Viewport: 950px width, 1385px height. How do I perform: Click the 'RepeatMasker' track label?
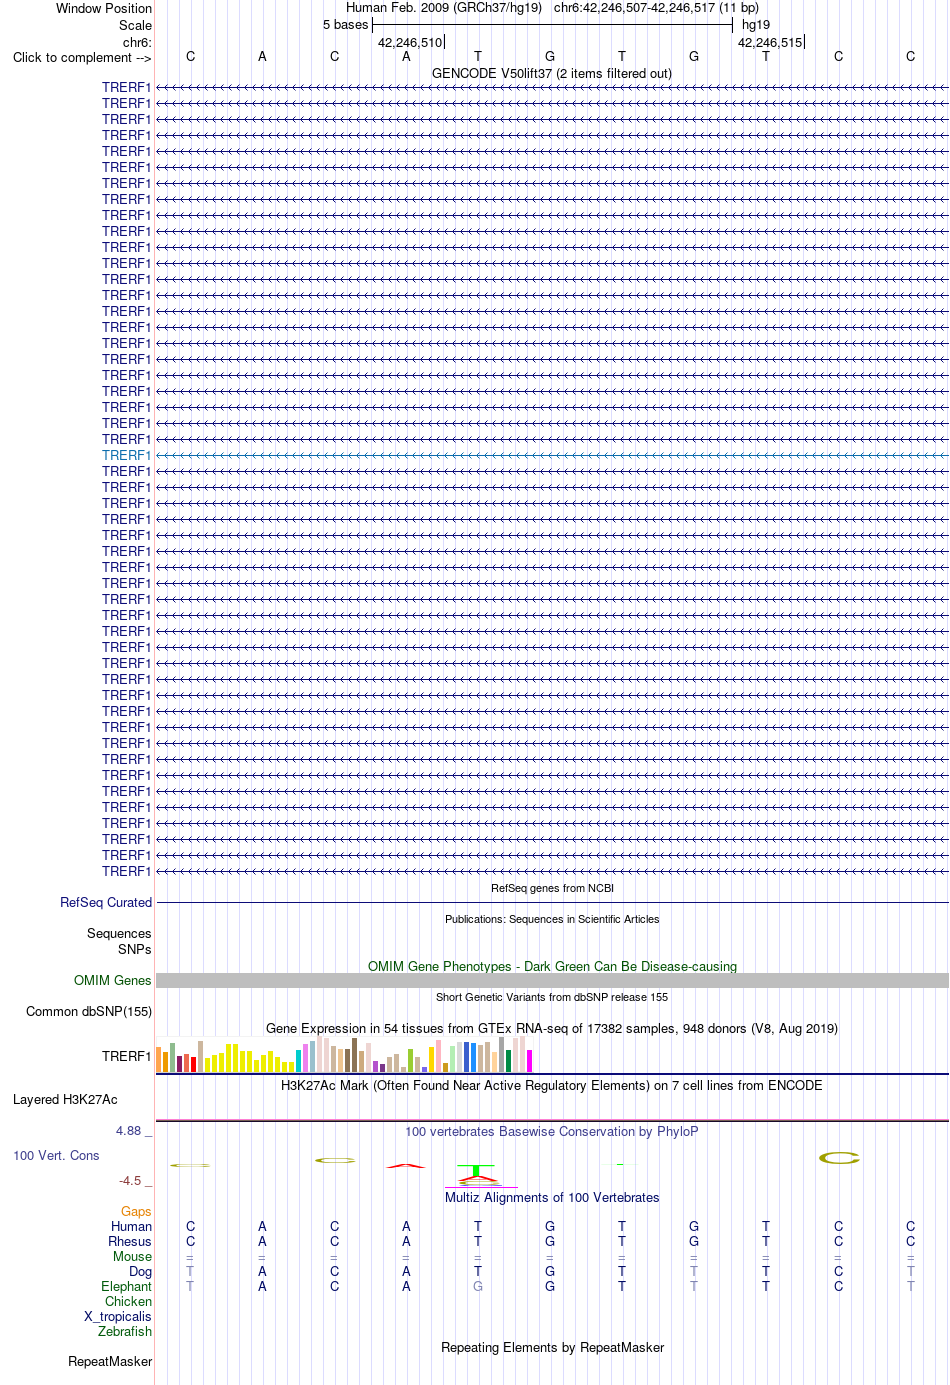110,1361
